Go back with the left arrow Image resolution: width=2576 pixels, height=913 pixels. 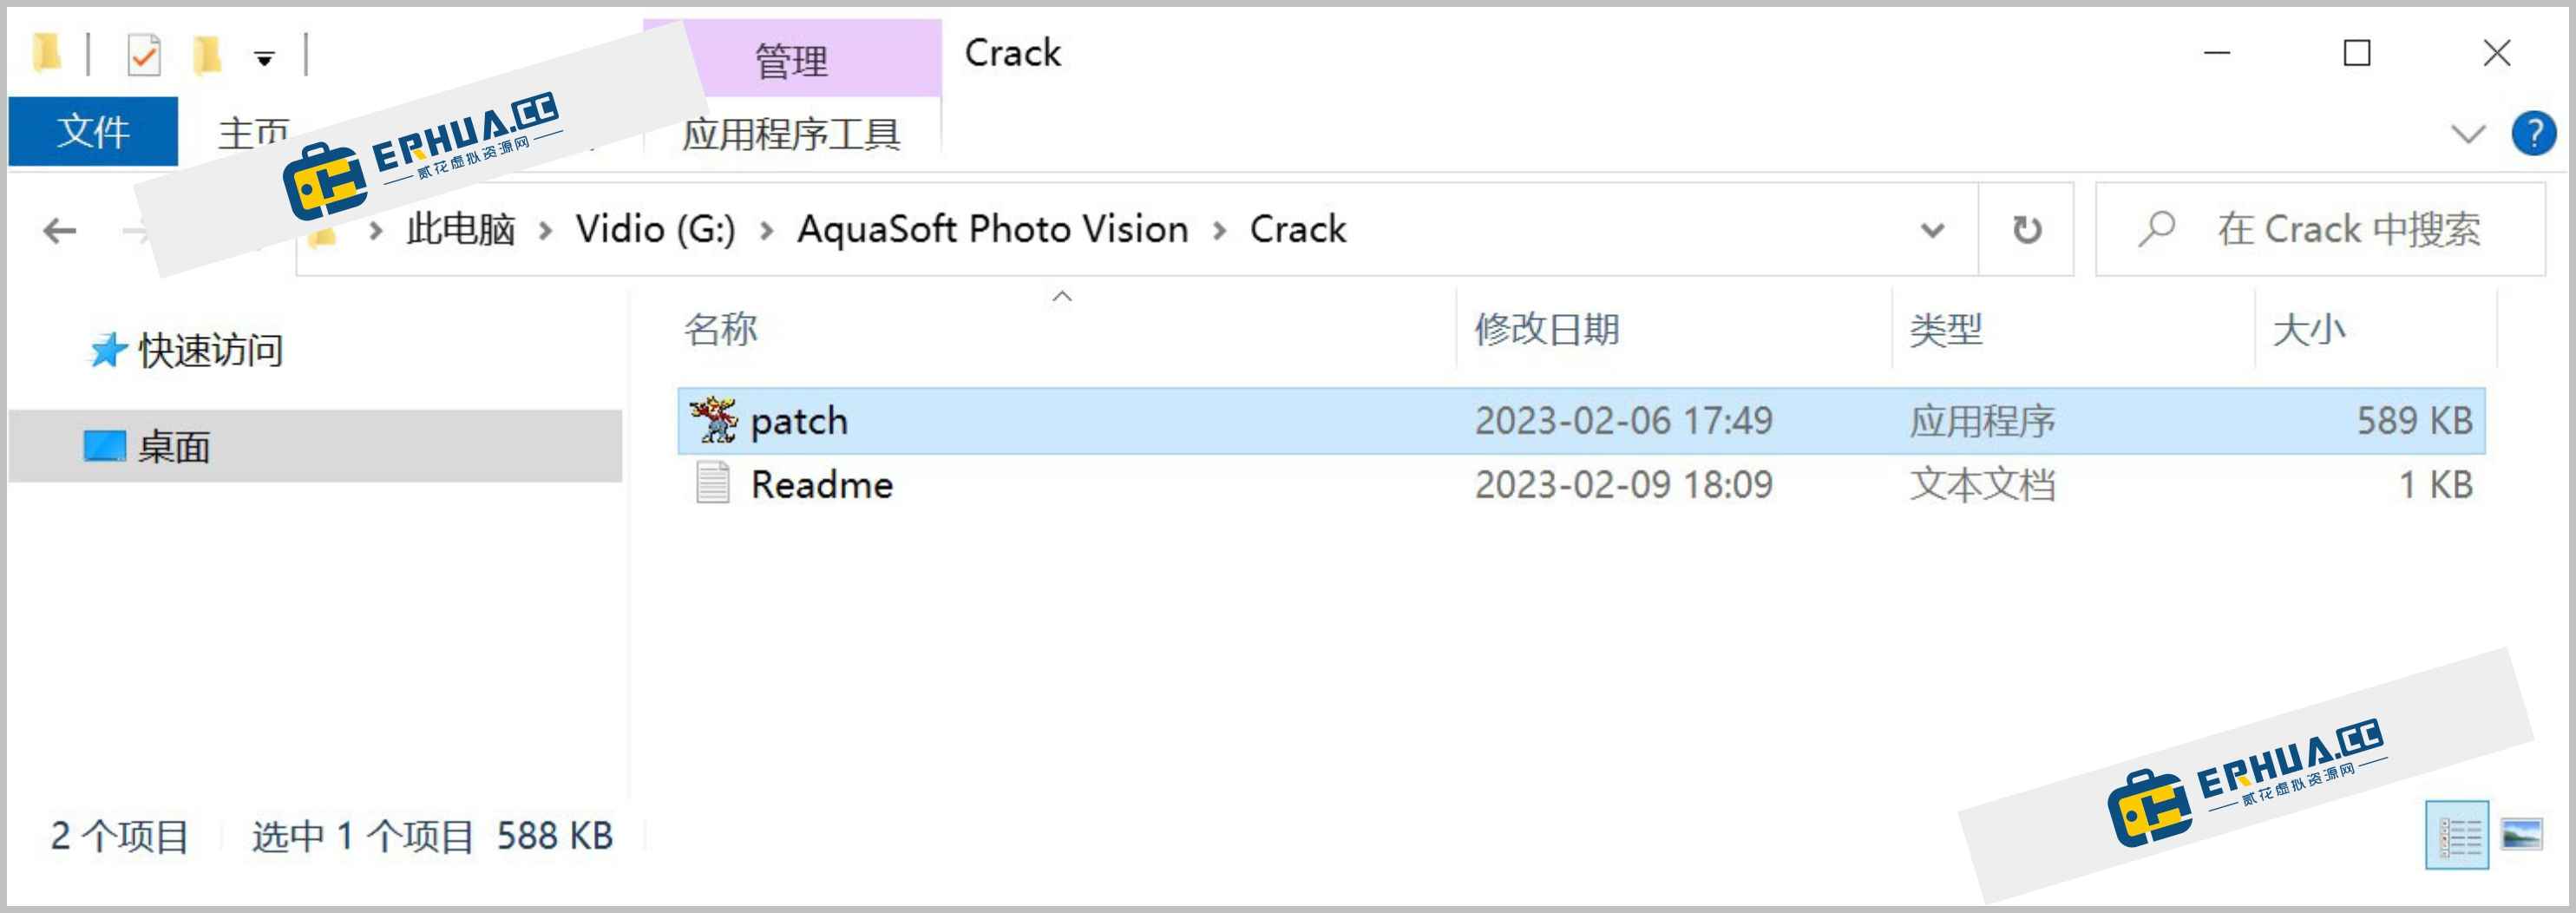(60, 231)
